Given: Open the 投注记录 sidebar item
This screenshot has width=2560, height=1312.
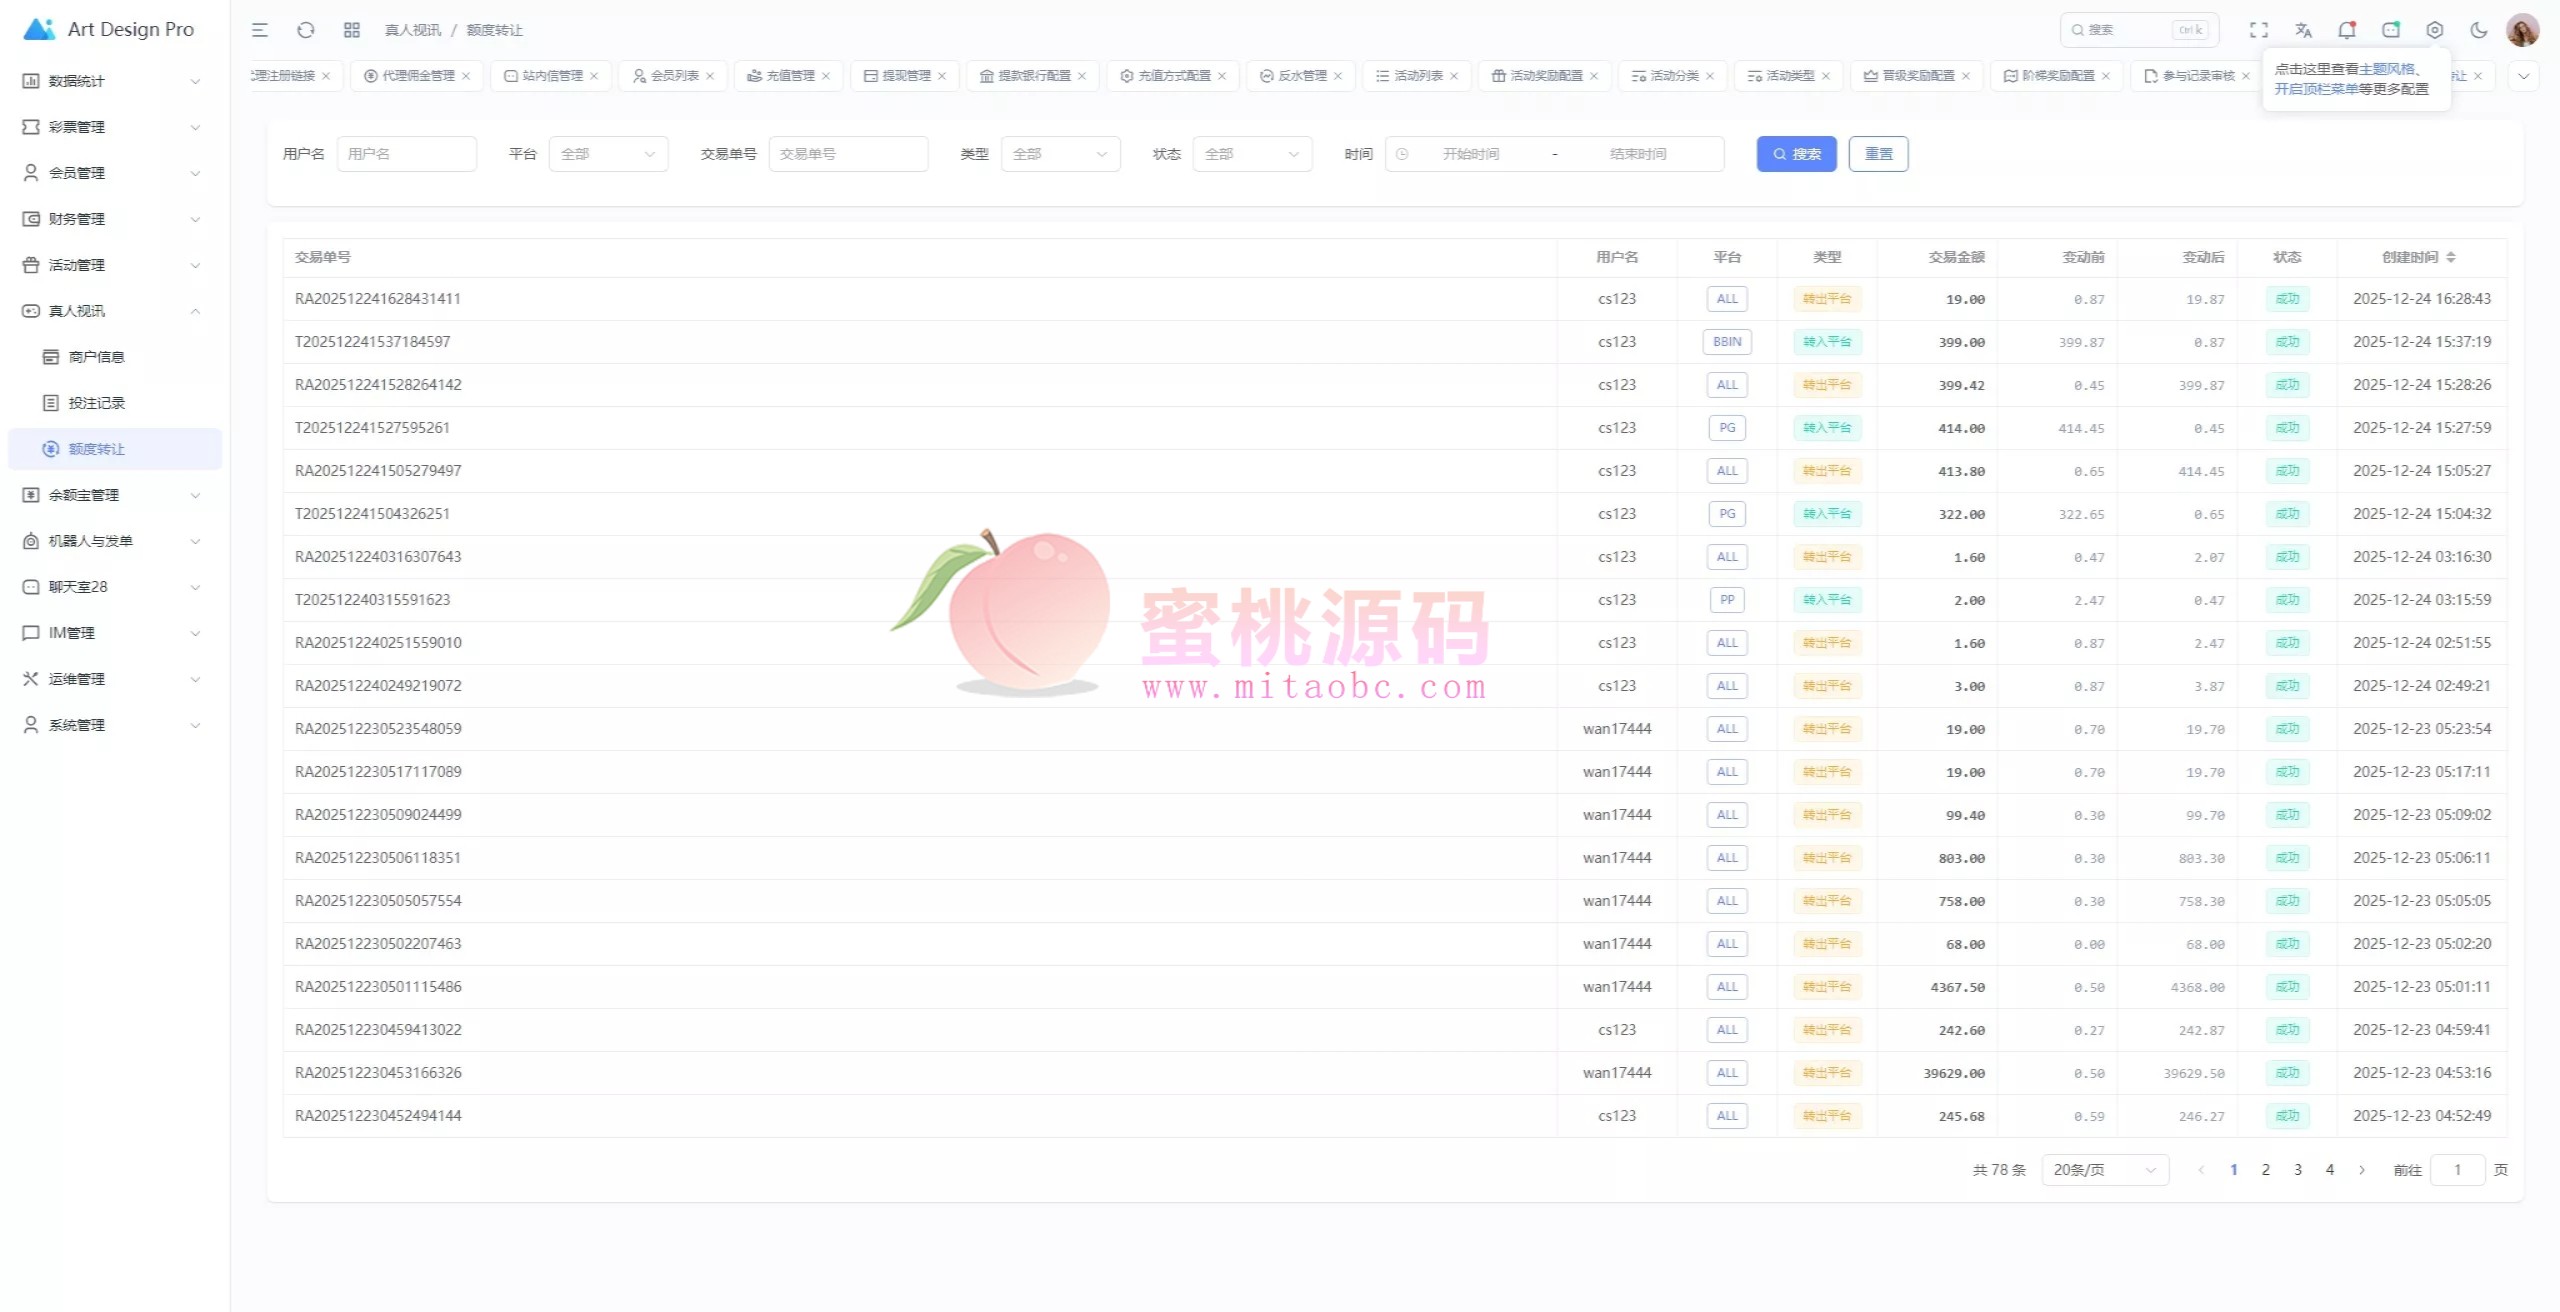Looking at the screenshot, I should pos(97,403).
